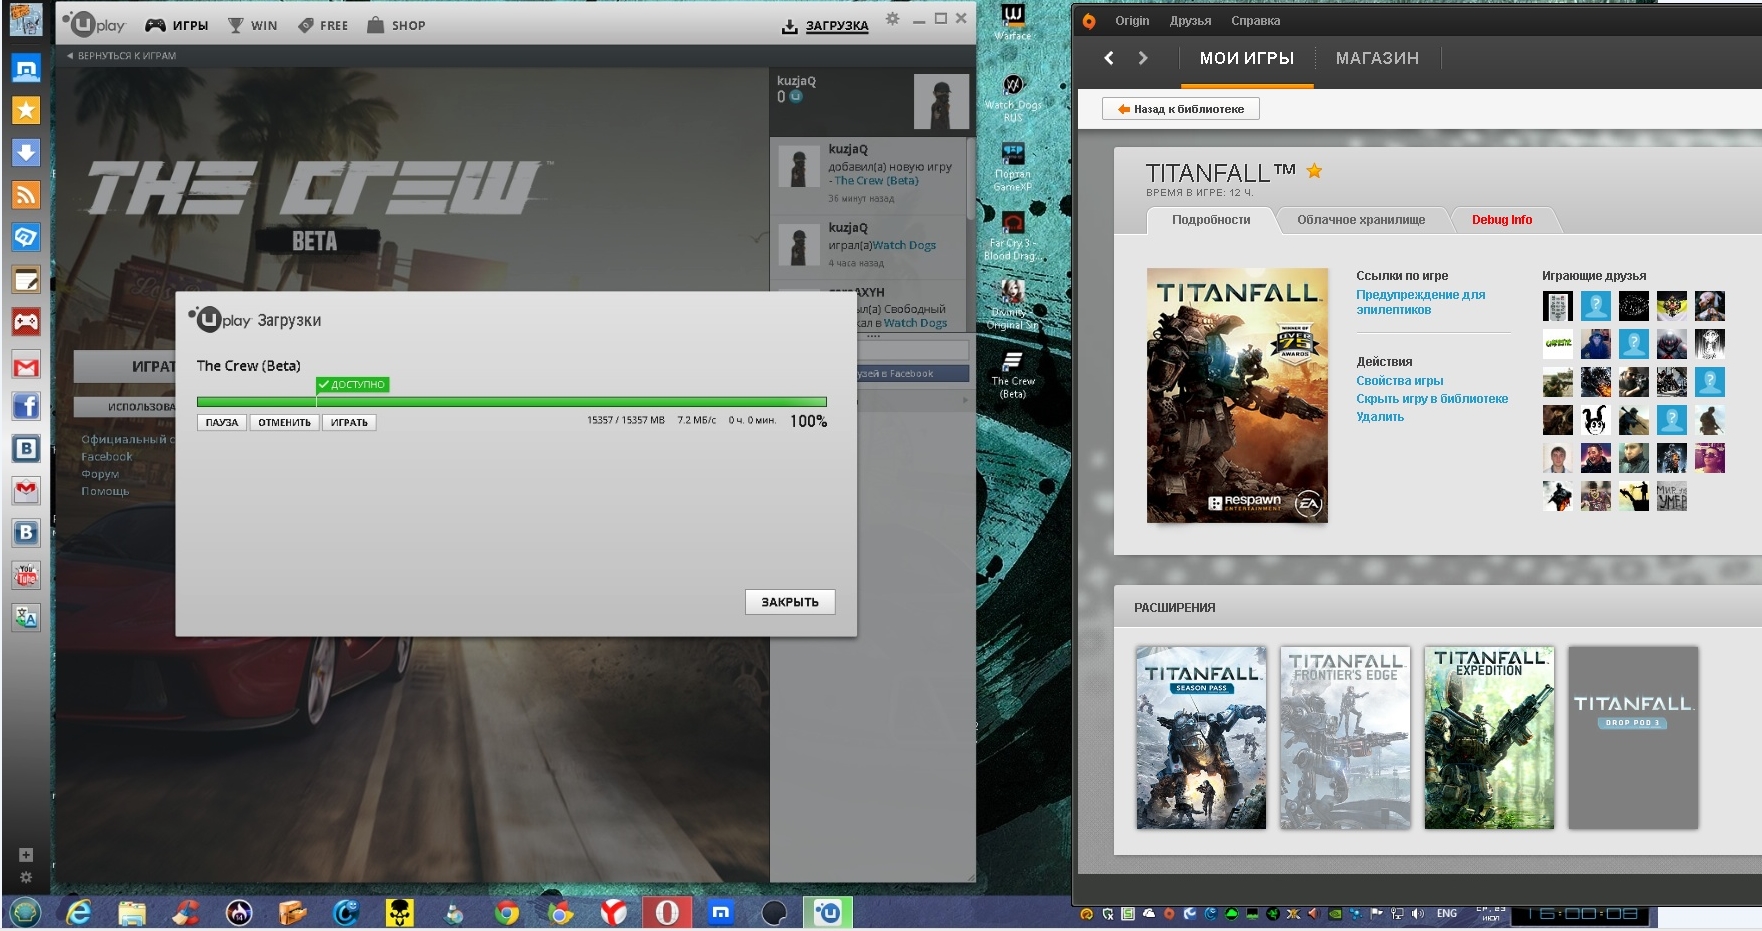
Task: Open the WIN rewards section in Uplay
Action: coord(252,25)
